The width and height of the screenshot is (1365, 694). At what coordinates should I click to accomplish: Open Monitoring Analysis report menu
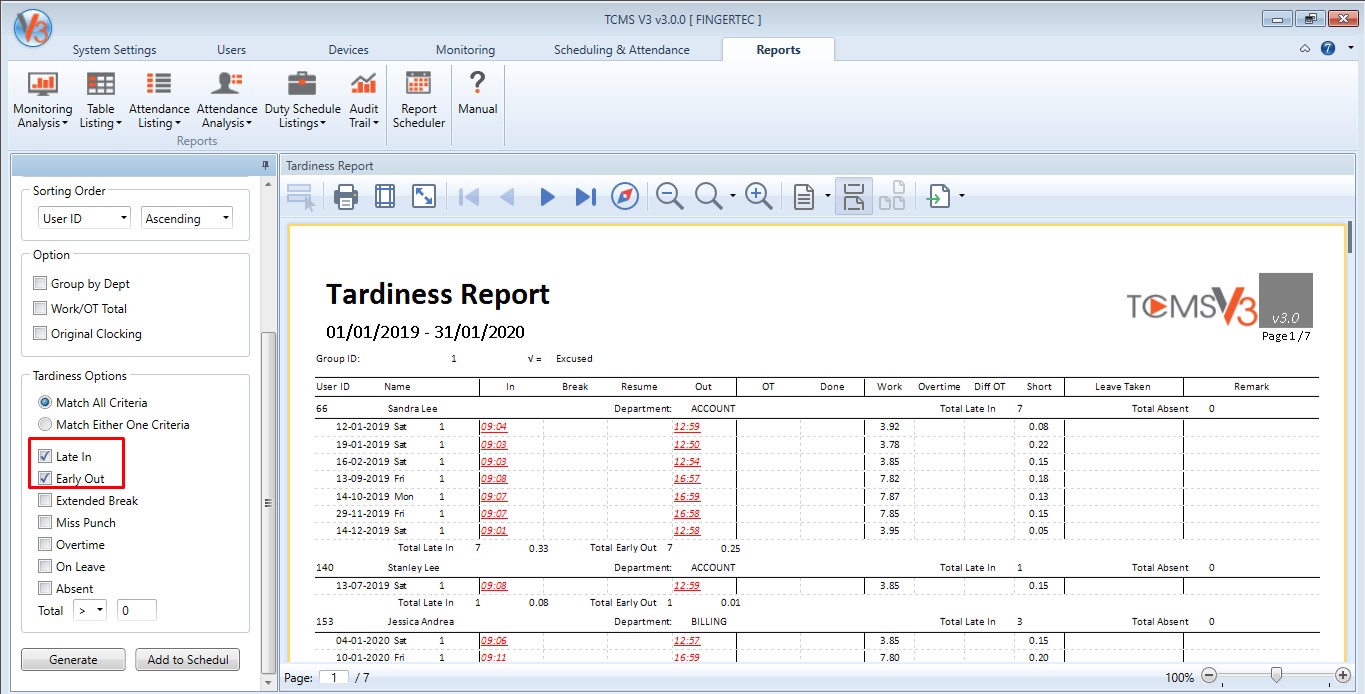43,100
